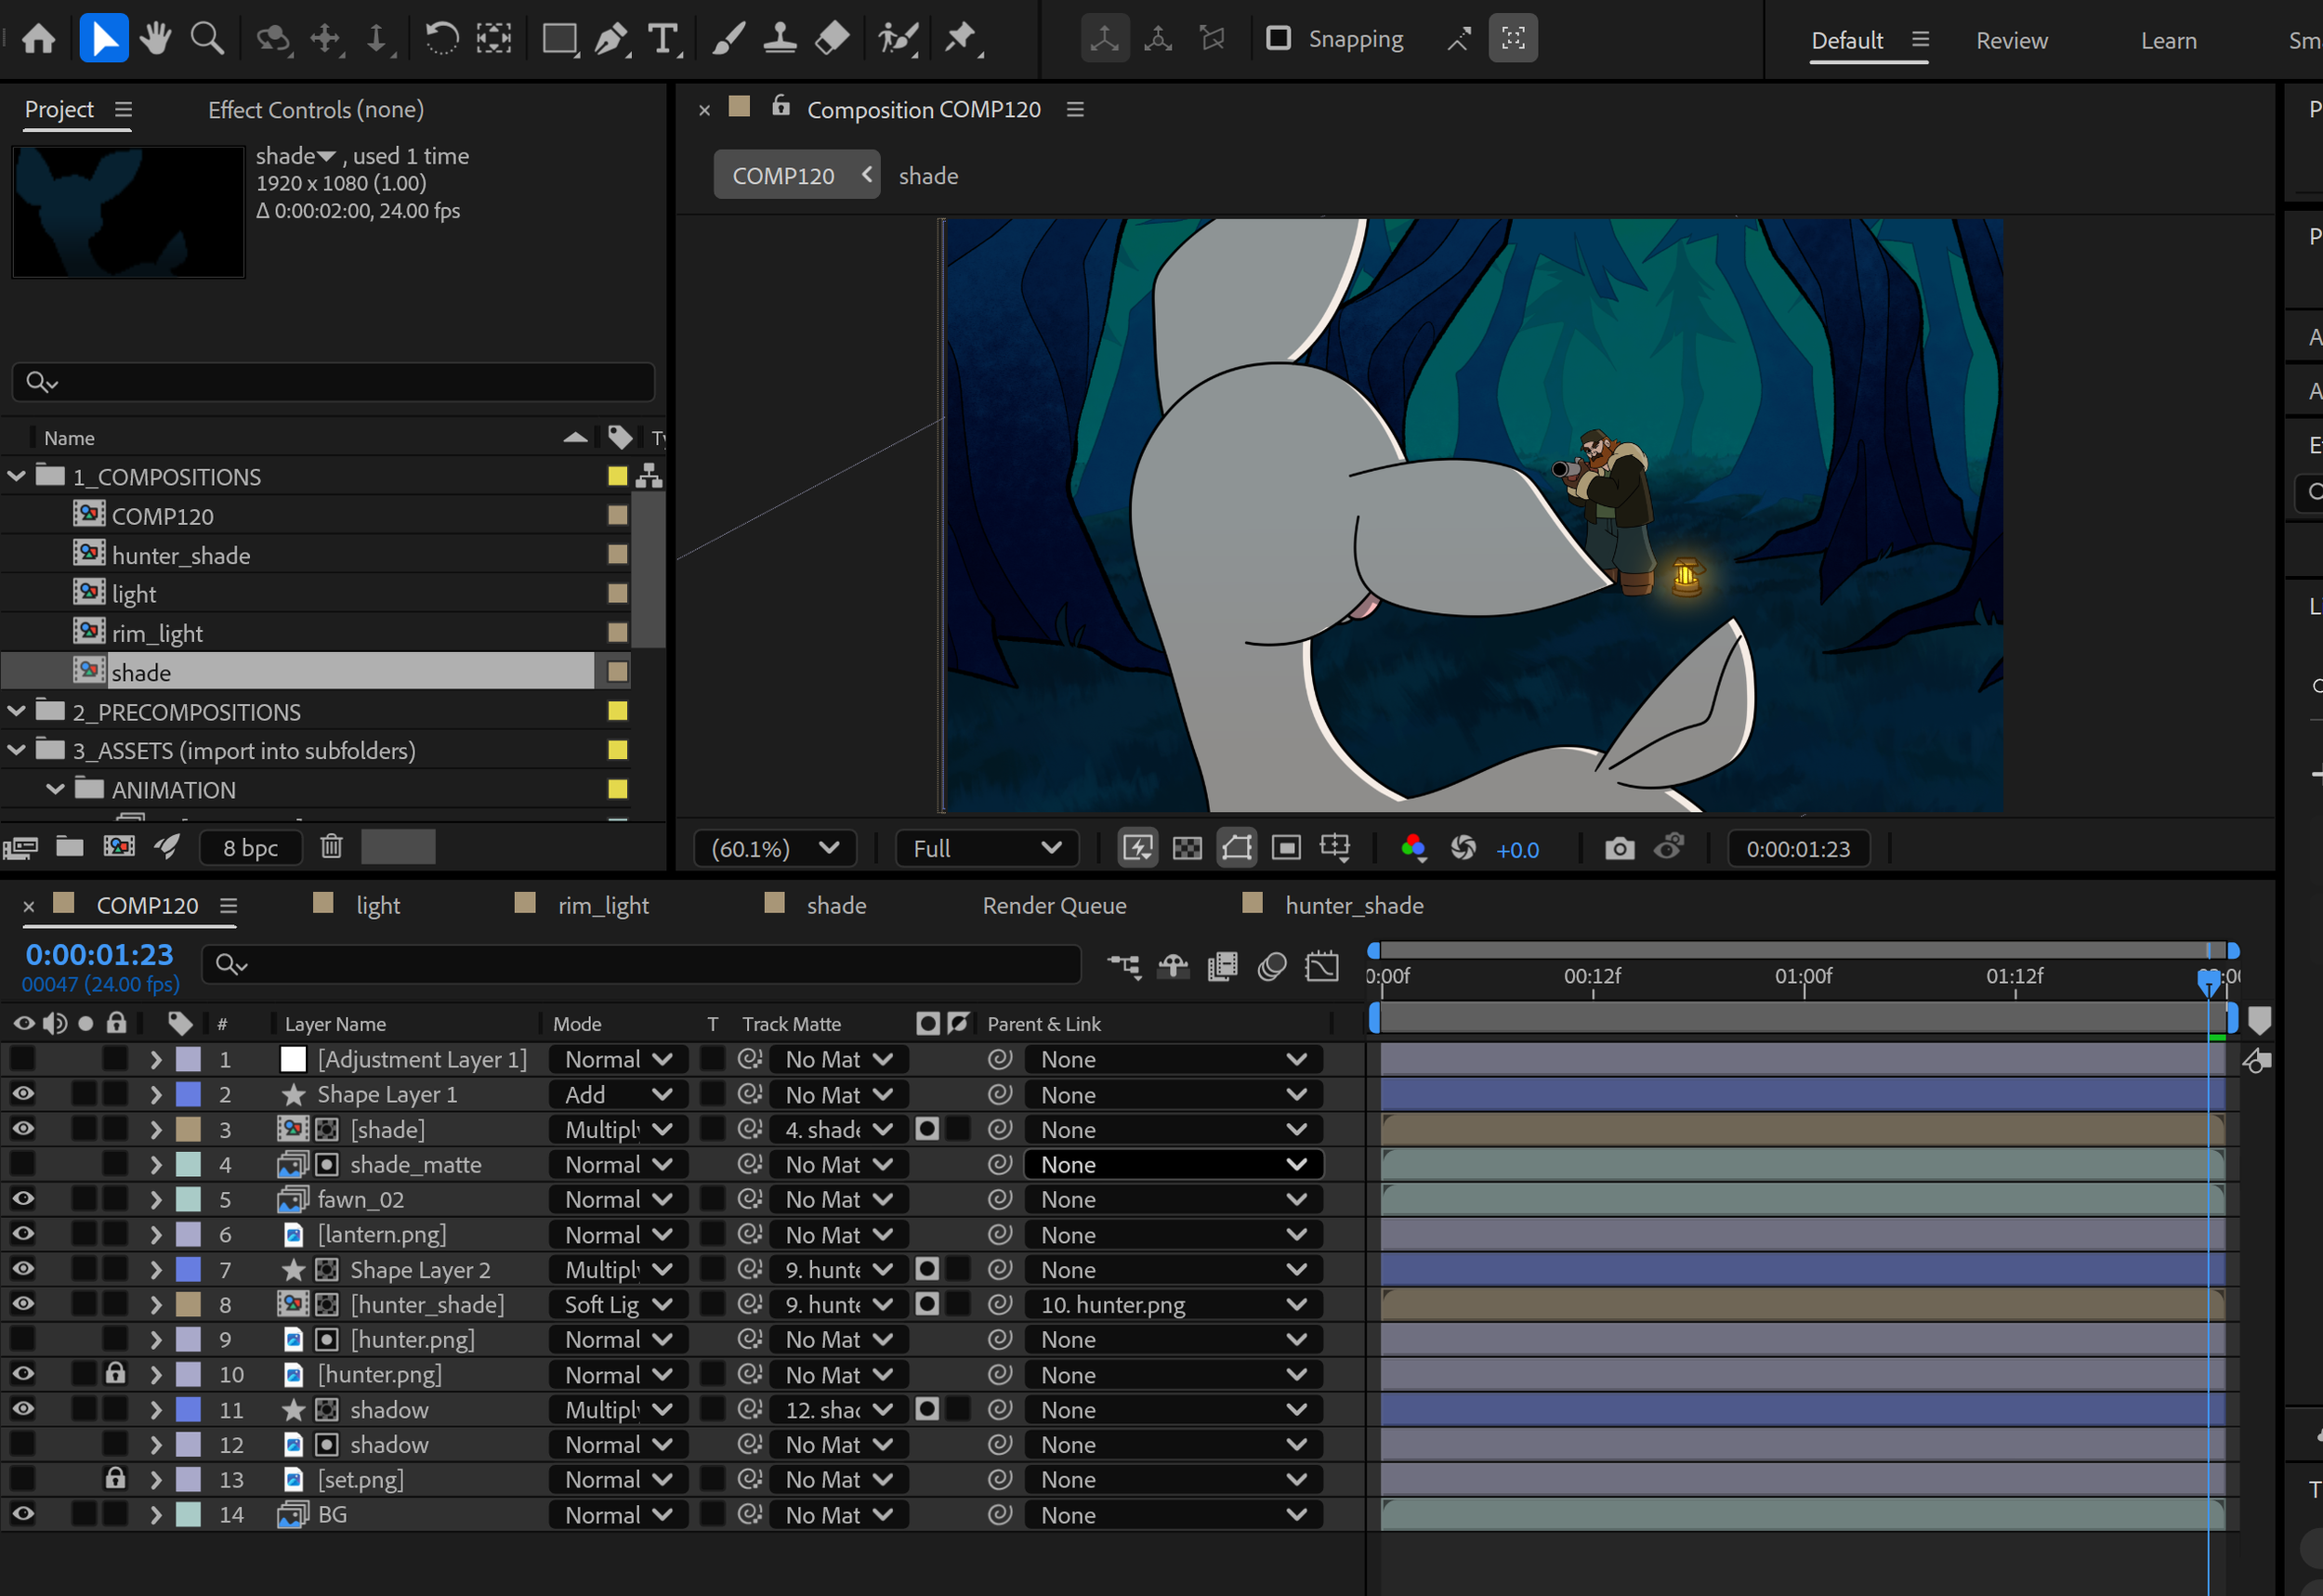2323x1596 pixels.
Task: Click the Project panel search field
Action: click(x=333, y=382)
